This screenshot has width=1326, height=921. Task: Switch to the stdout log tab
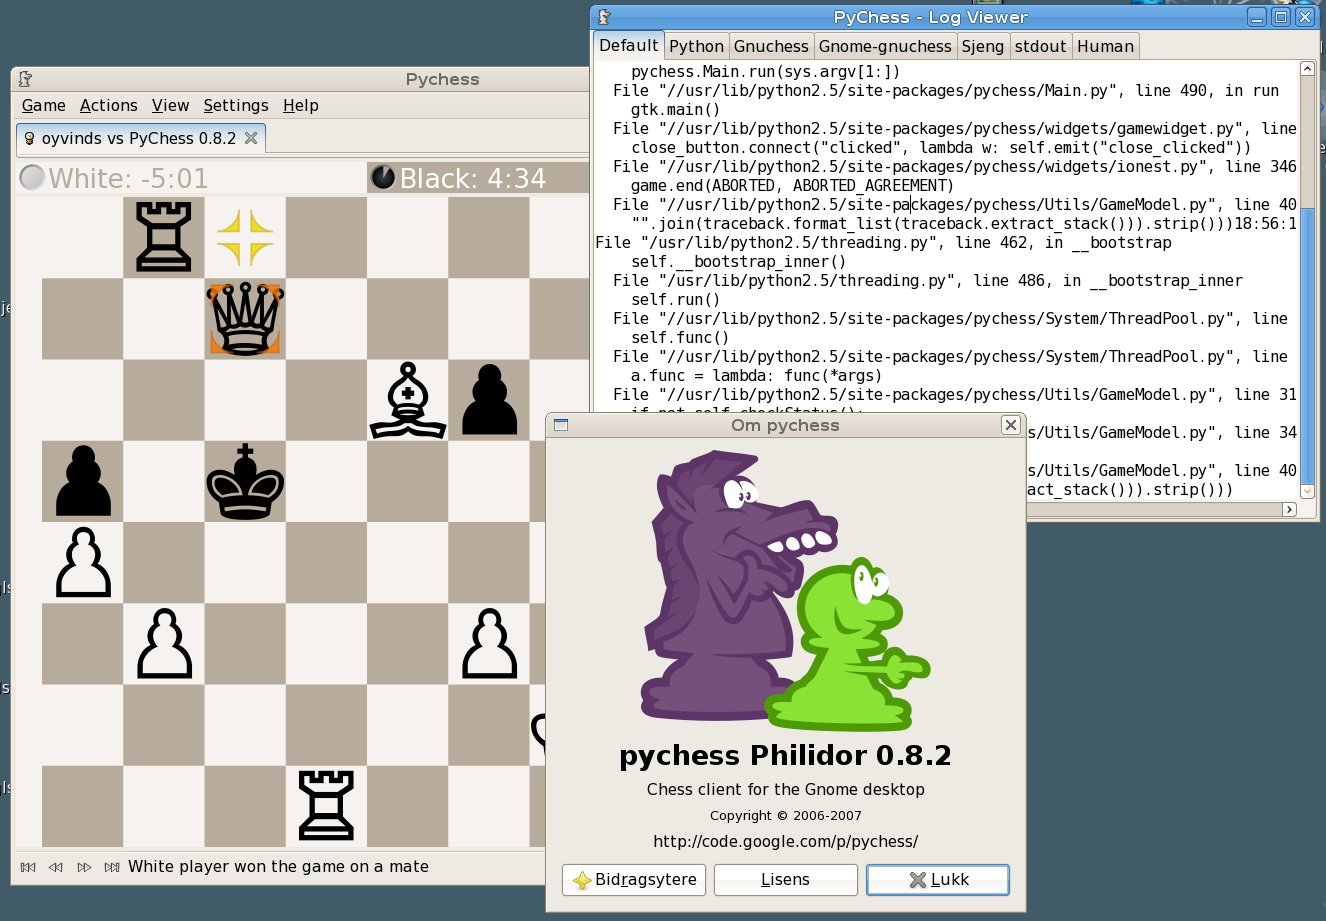point(1040,46)
